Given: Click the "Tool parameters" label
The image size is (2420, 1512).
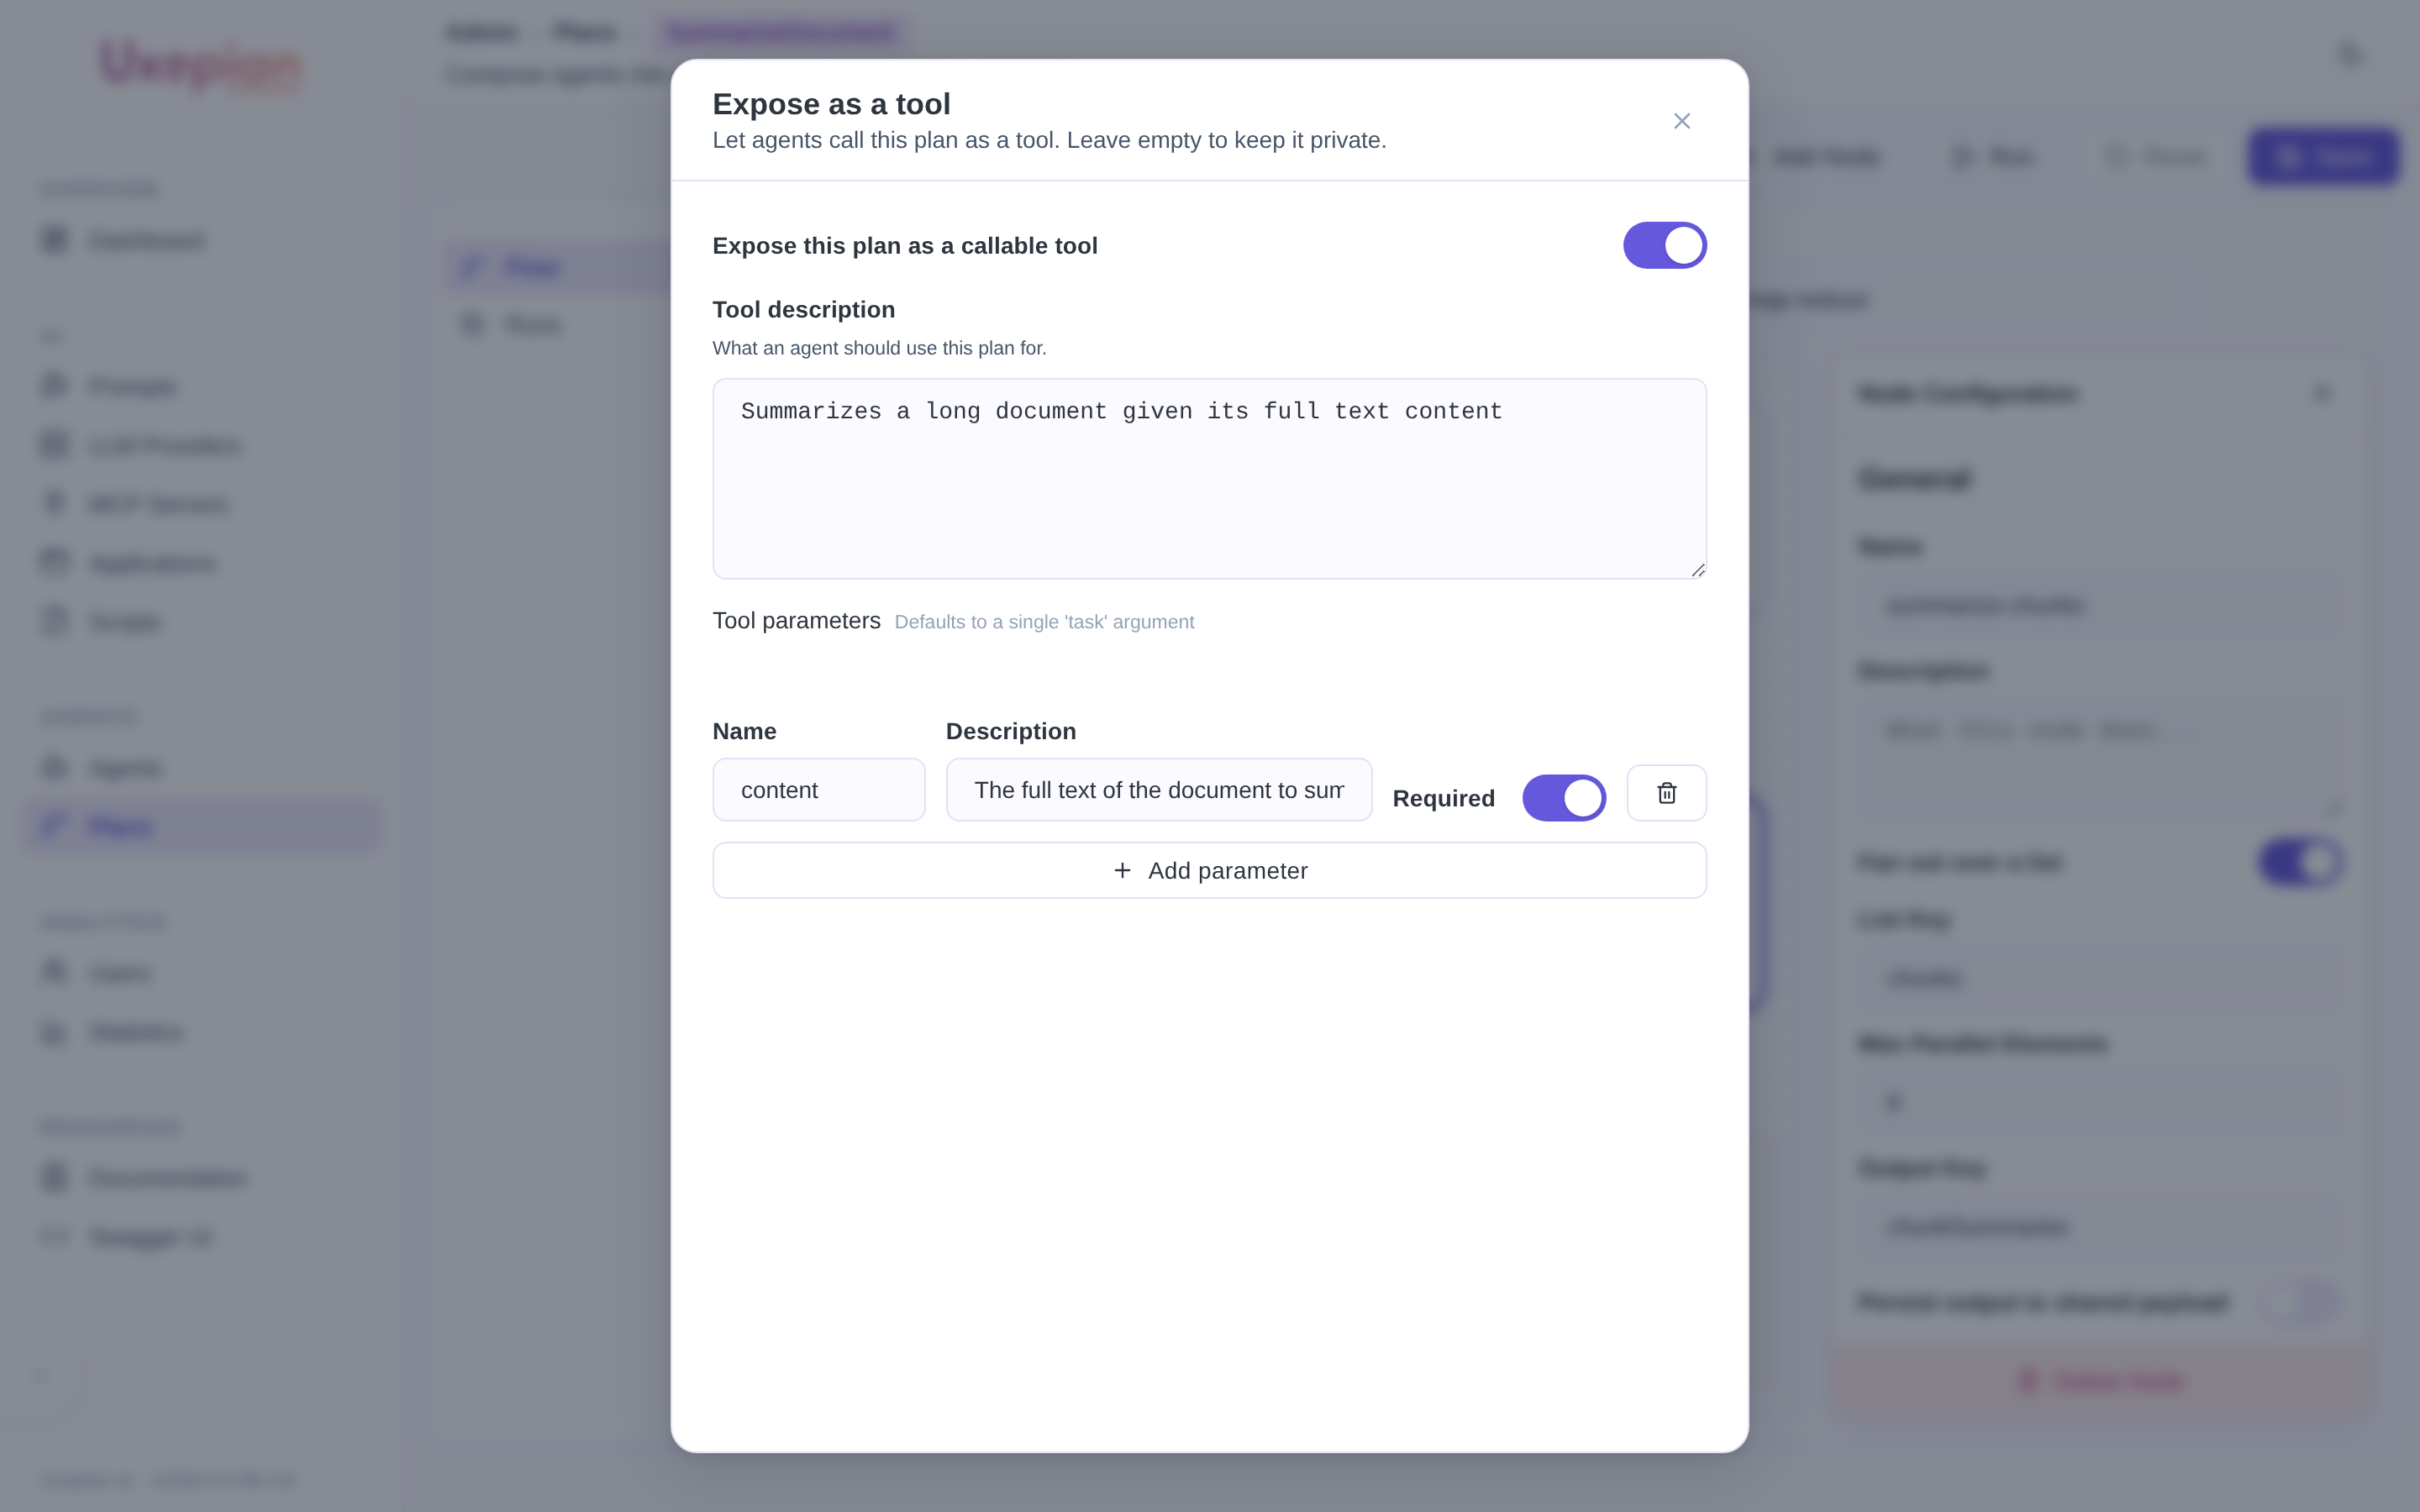Looking at the screenshot, I should click(x=796, y=621).
